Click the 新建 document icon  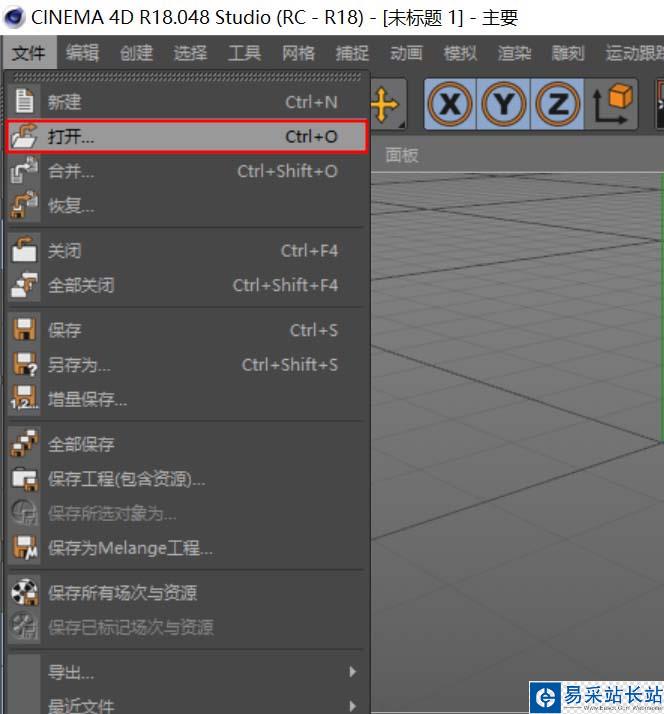click(24, 101)
